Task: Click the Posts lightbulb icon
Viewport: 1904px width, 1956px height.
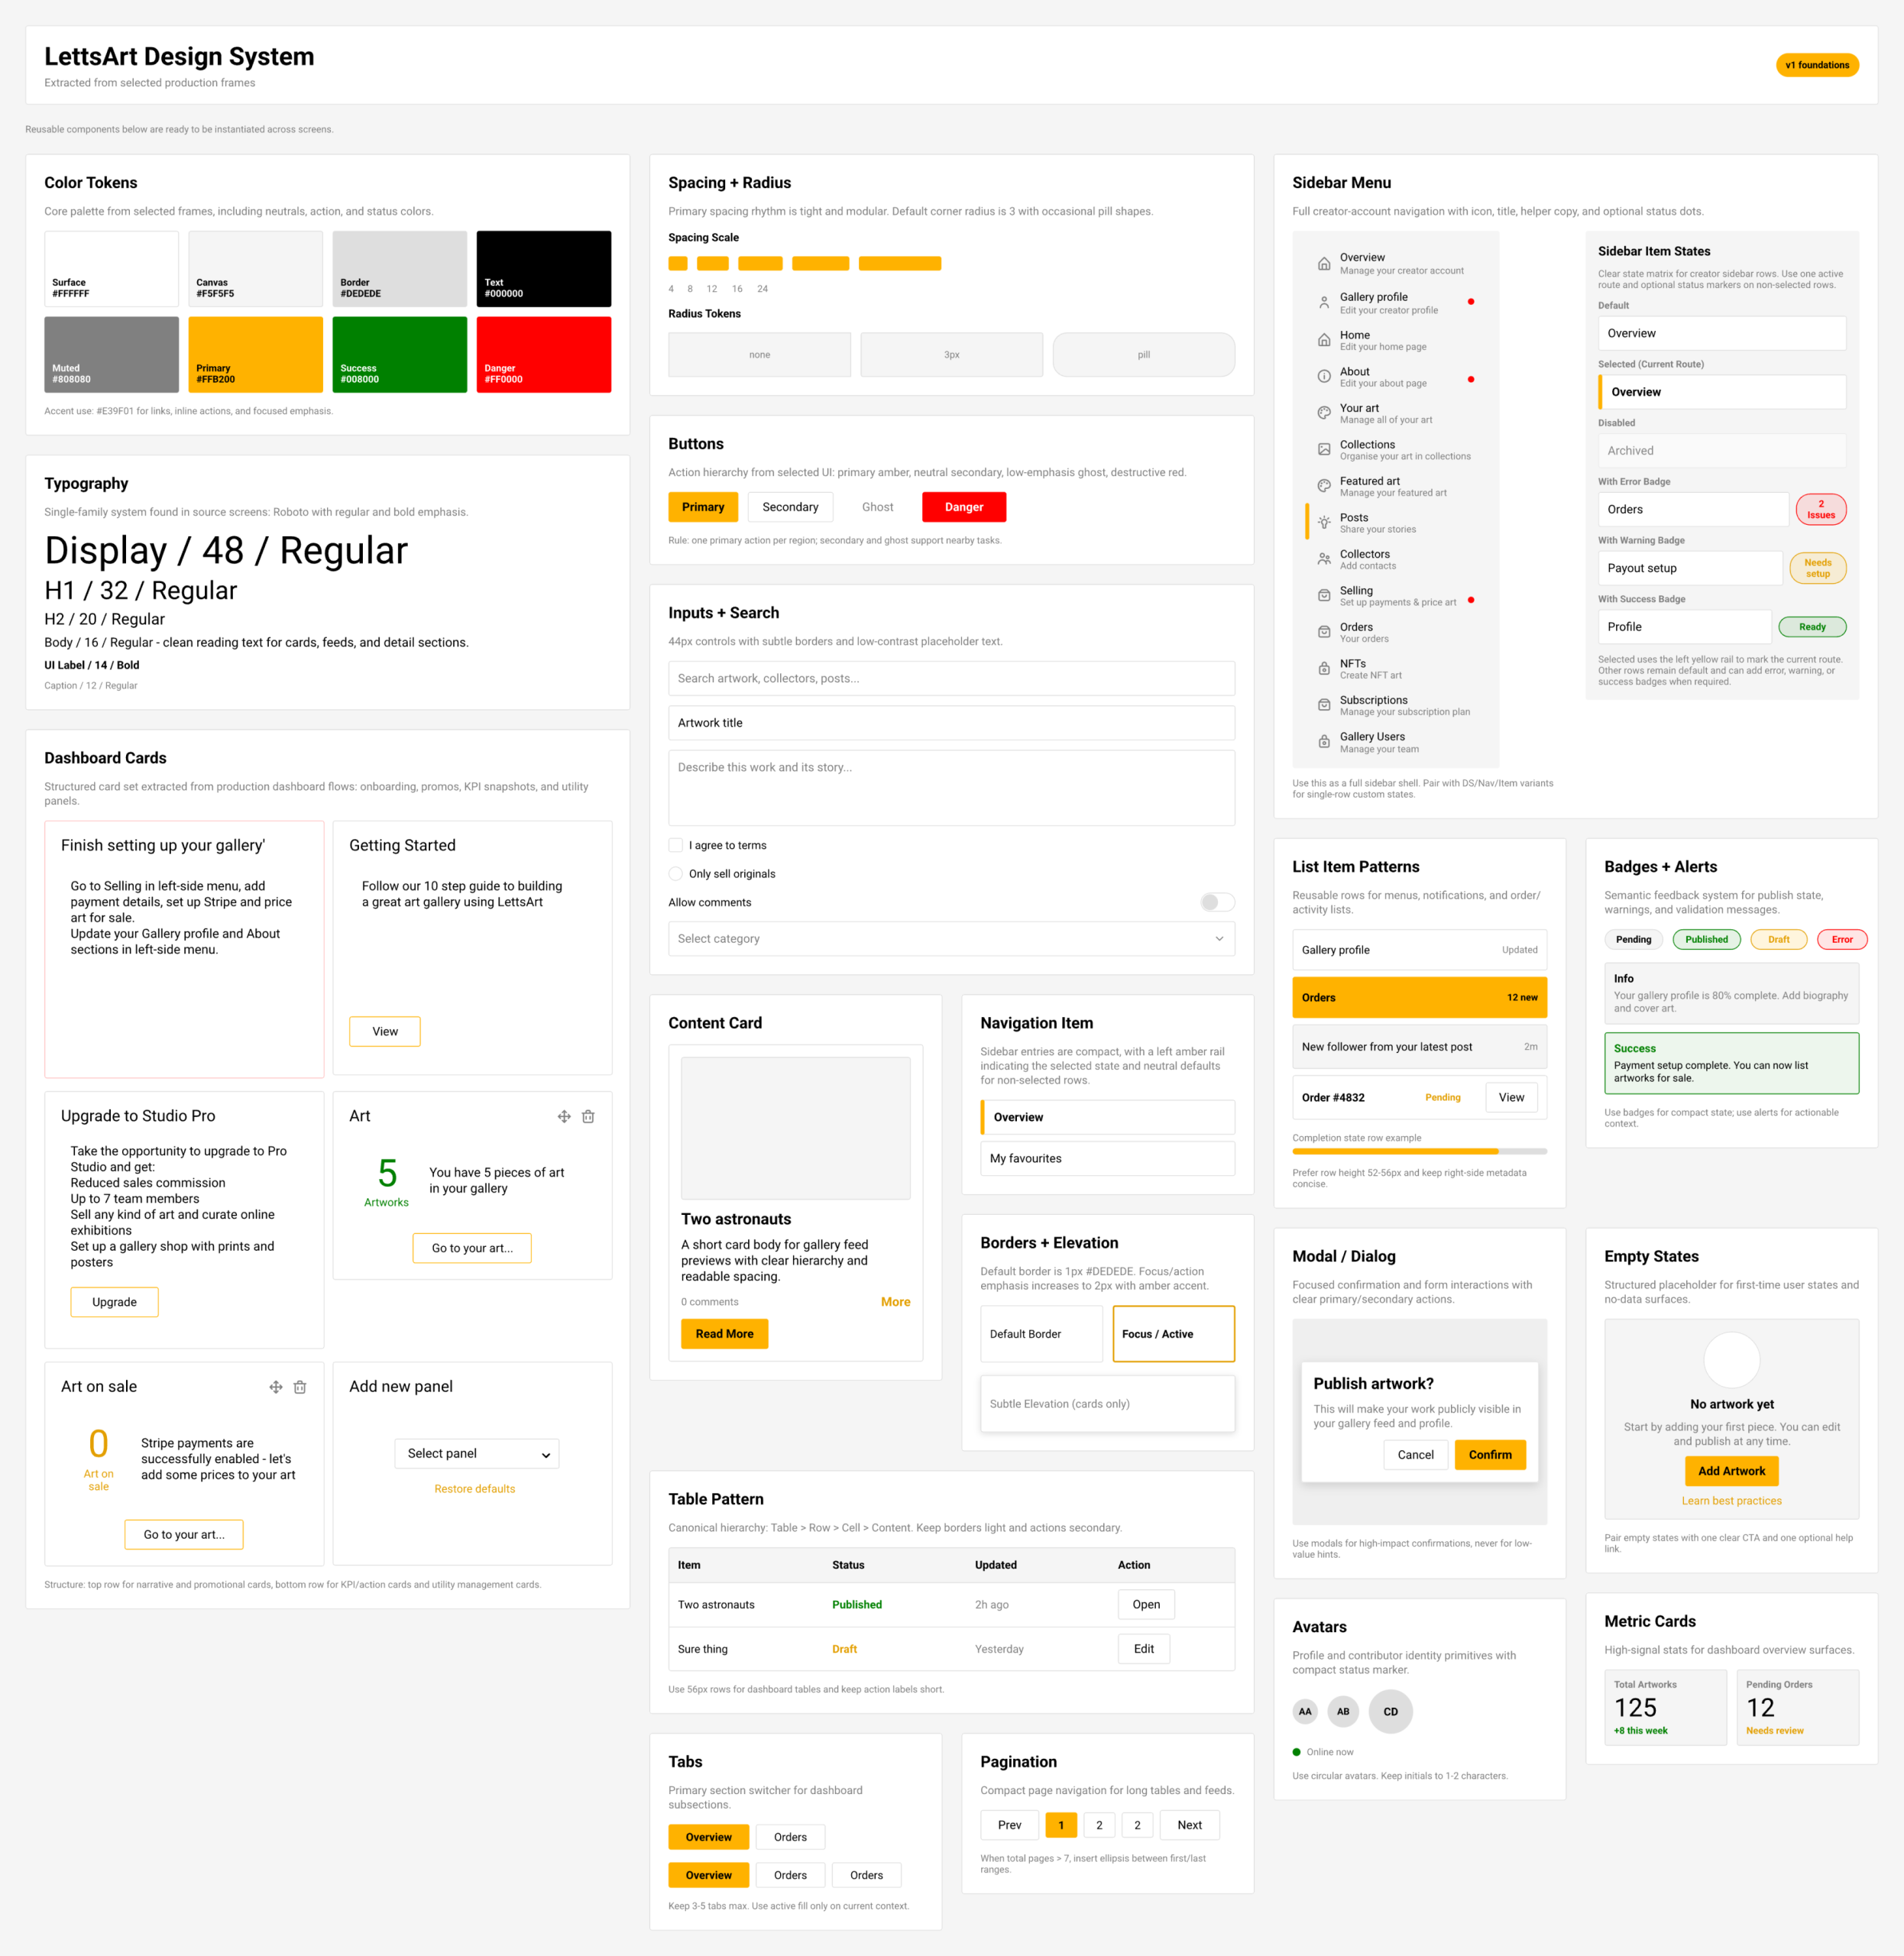Action: tap(1323, 523)
